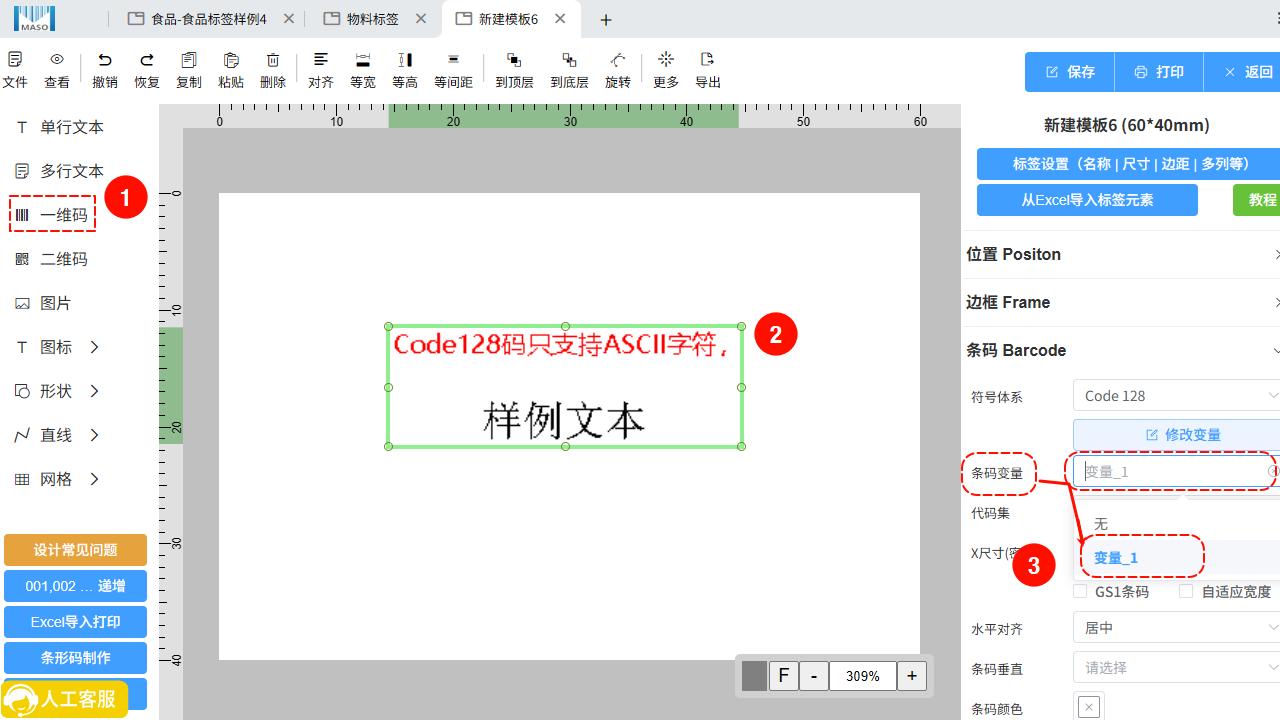This screenshot has height=720, width=1280.
Task: Toggle the 自适应宽度 checkbox
Action: click(1186, 592)
